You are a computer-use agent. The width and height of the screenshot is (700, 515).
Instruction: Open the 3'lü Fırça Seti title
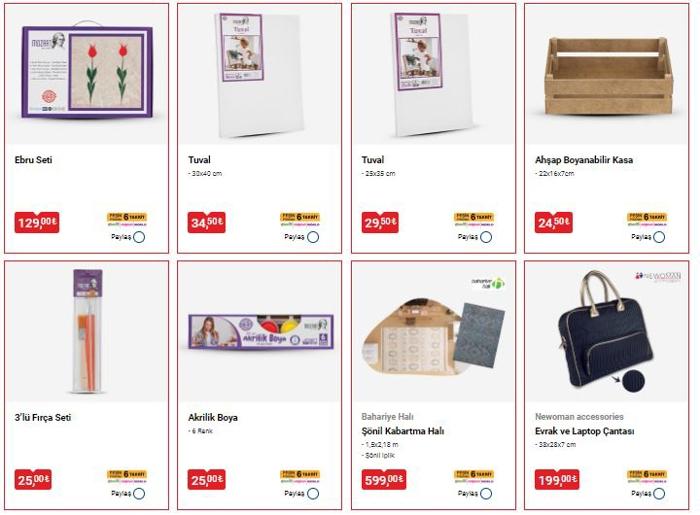(x=43, y=418)
